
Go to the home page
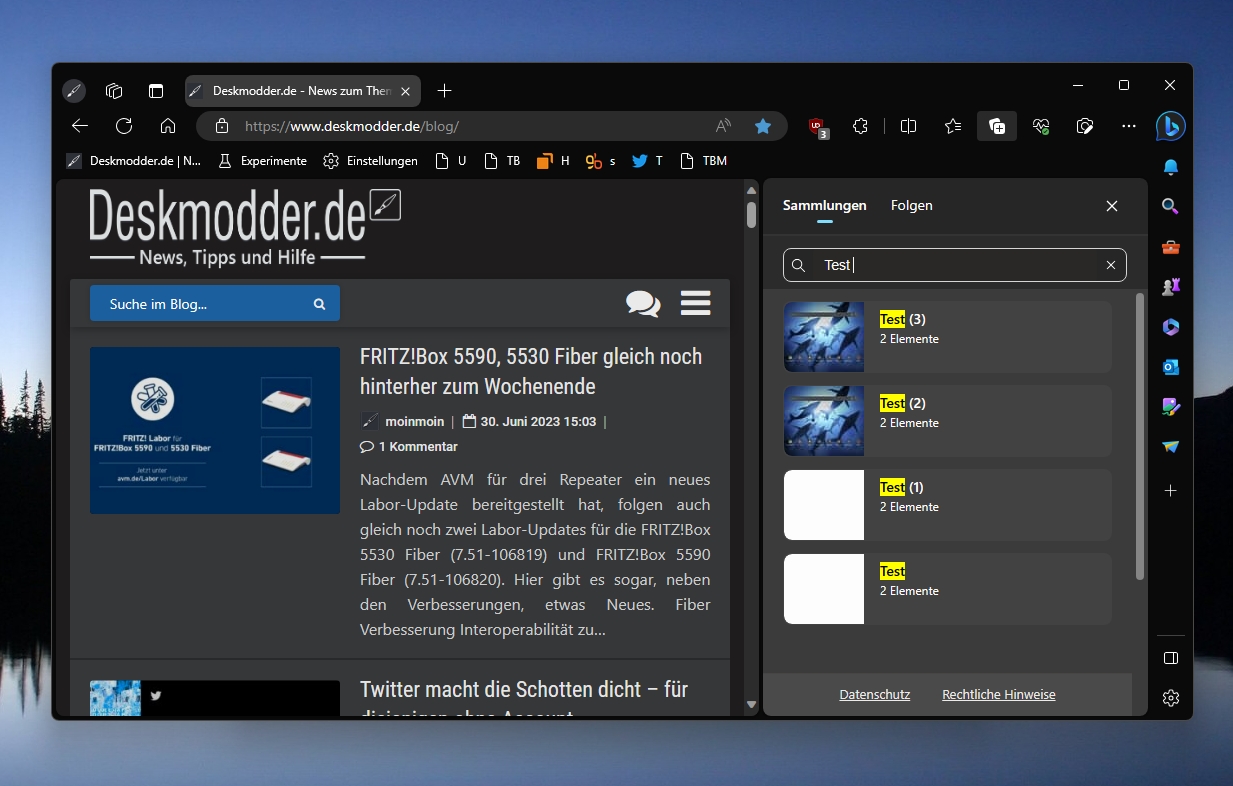(168, 126)
